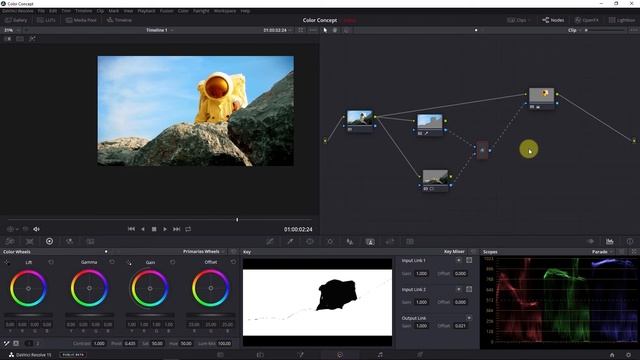This screenshot has width=640, height=360.
Task: Open the Workspace menu
Action: (x=225, y=11)
